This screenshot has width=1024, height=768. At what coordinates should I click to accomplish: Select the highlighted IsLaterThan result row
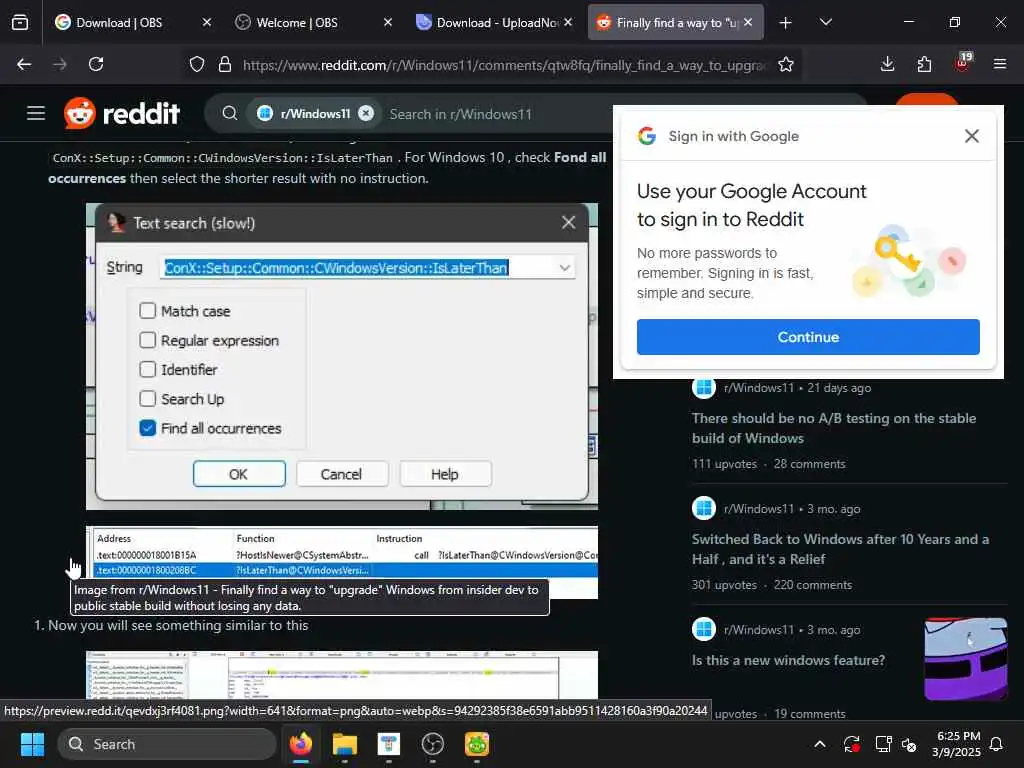point(345,570)
